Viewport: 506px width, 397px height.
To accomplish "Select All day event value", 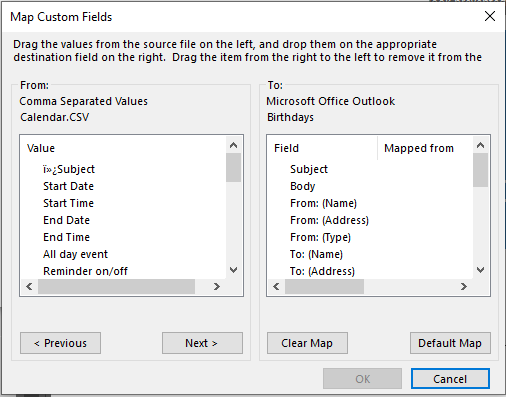I will 75,254.
